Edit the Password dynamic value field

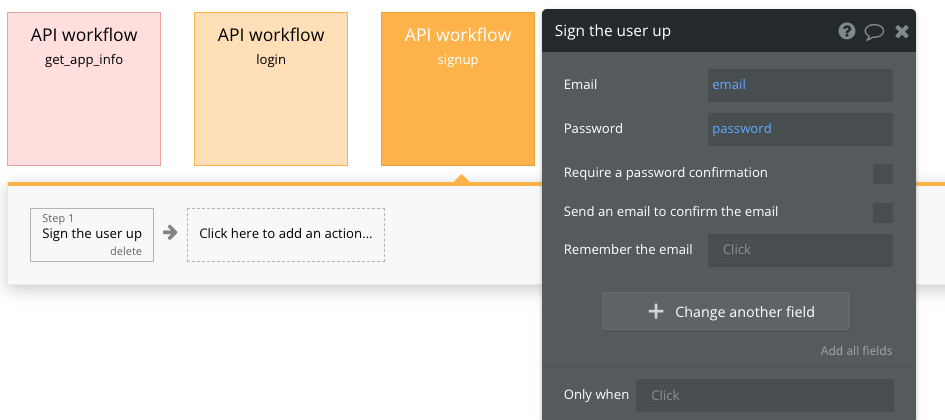tap(799, 129)
